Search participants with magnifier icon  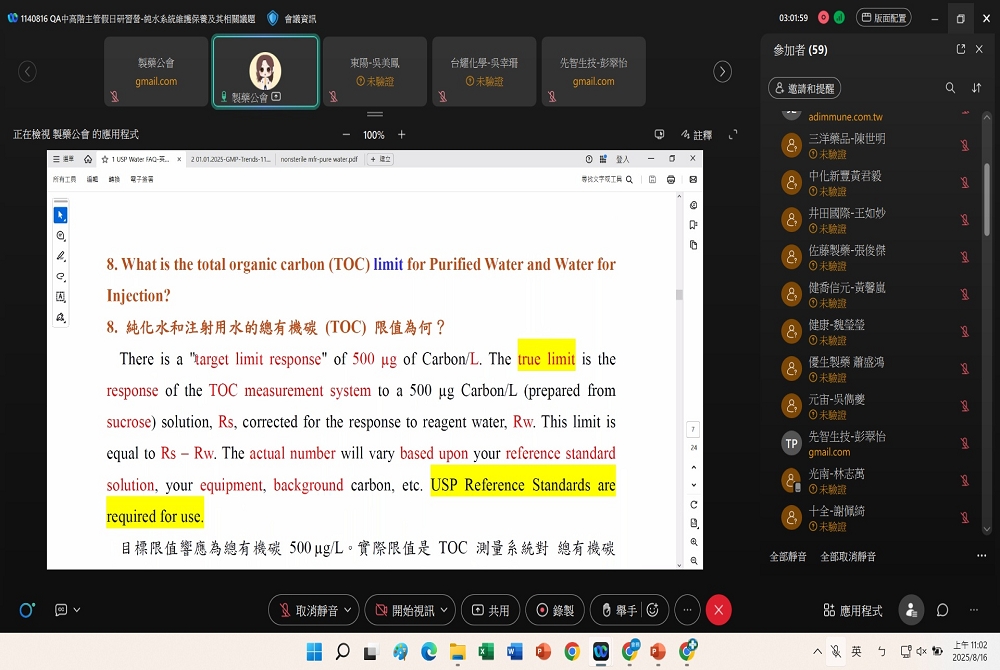pyautogui.click(x=950, y=88)
